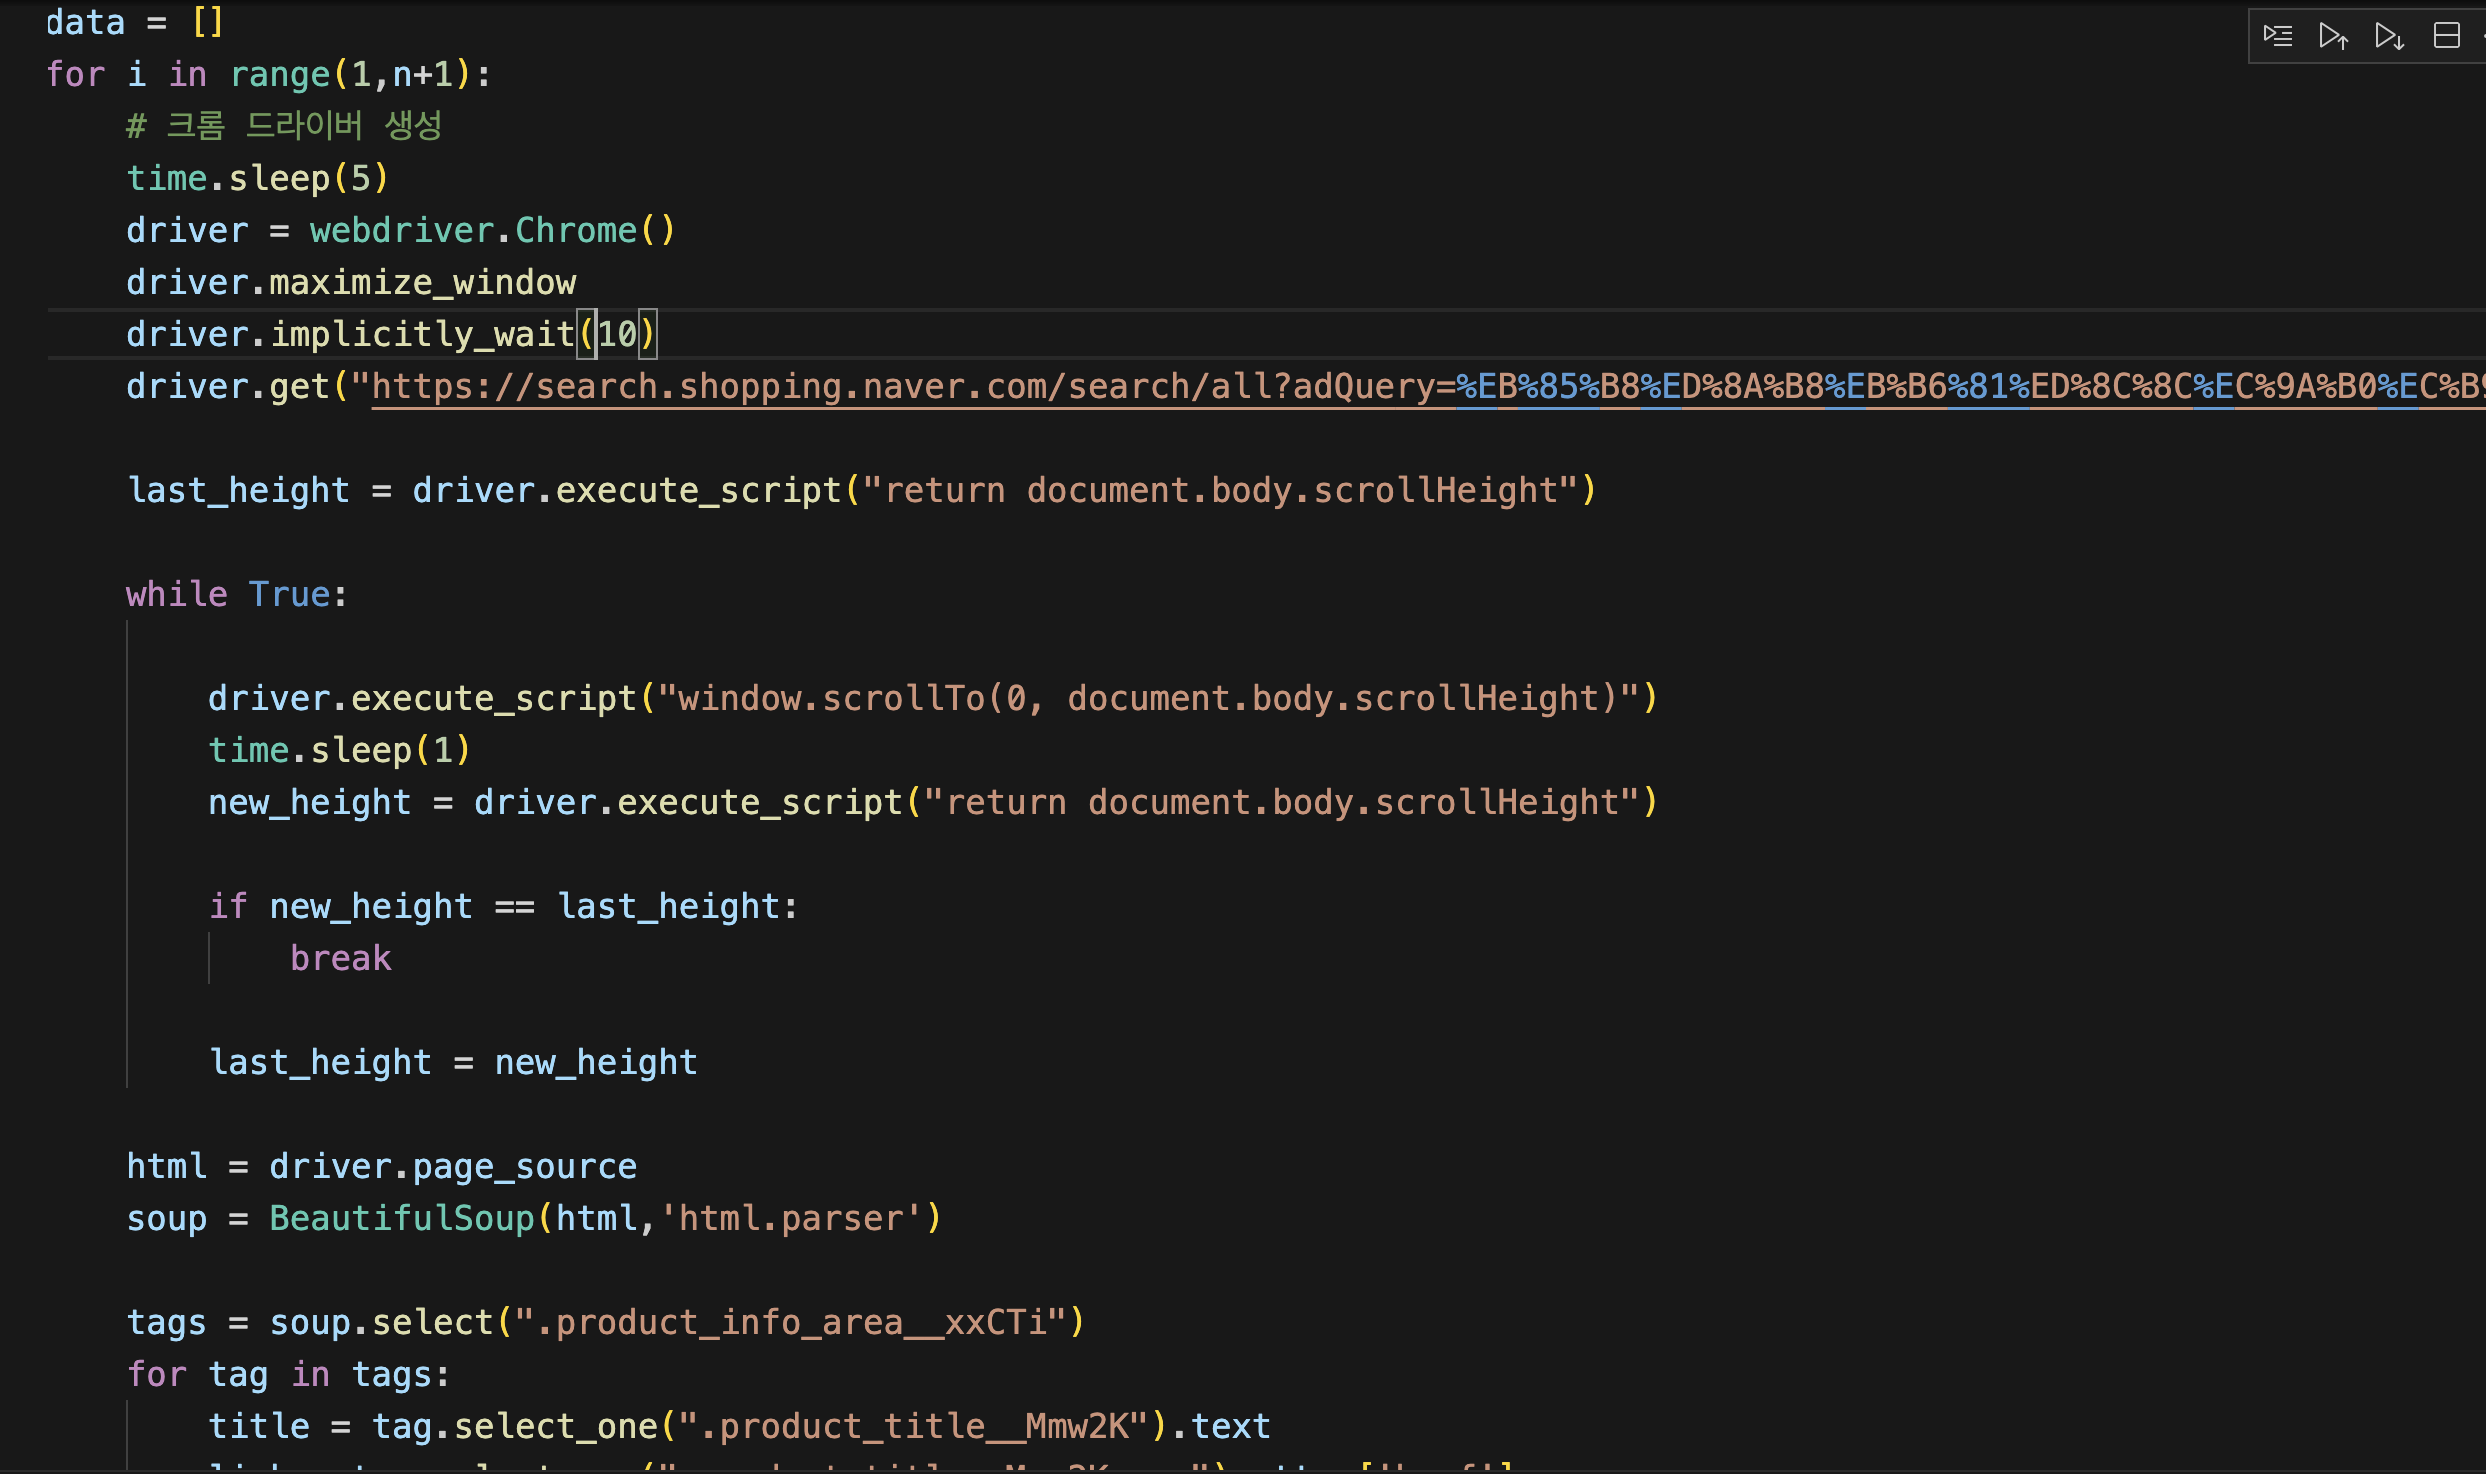Click 'last_height = new_height' line
The image size is (2486, 1474).
pos(452,1063)
